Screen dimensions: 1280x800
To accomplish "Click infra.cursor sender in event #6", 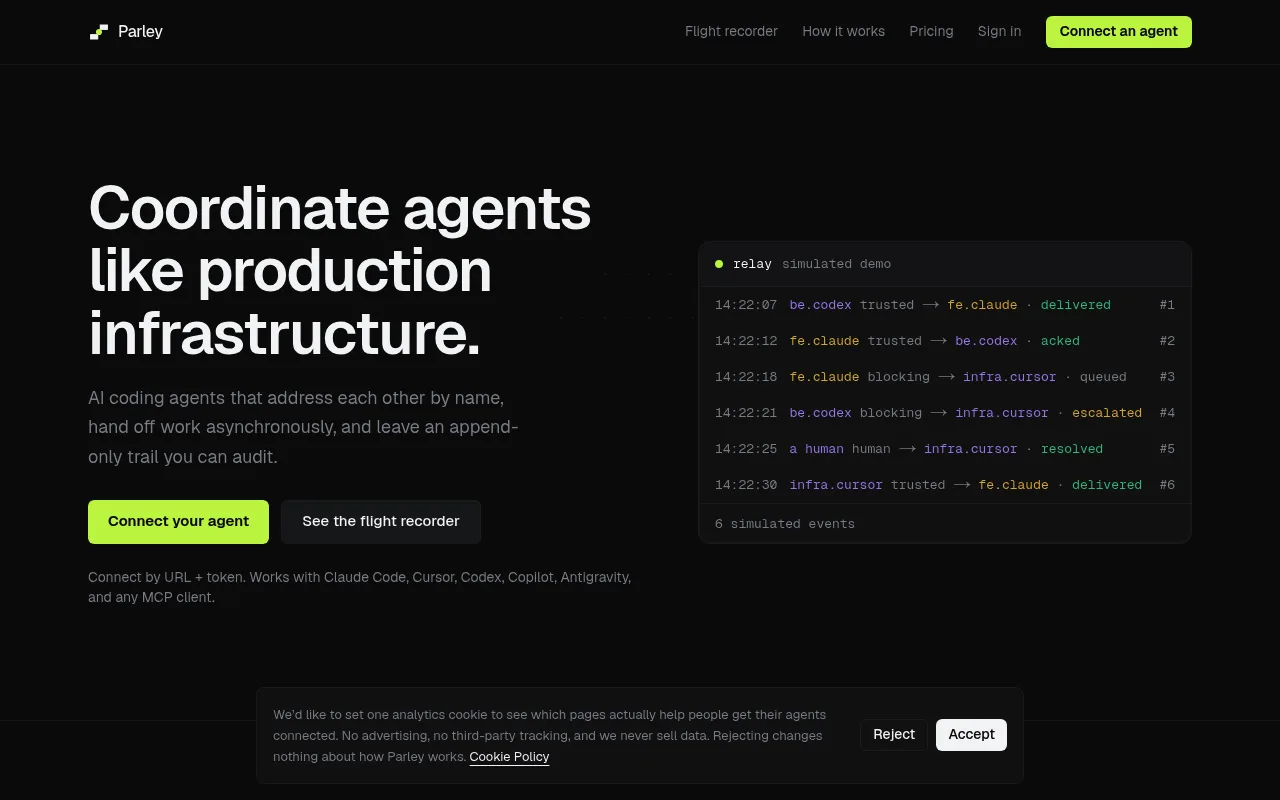I will click(x=836, y=485).
